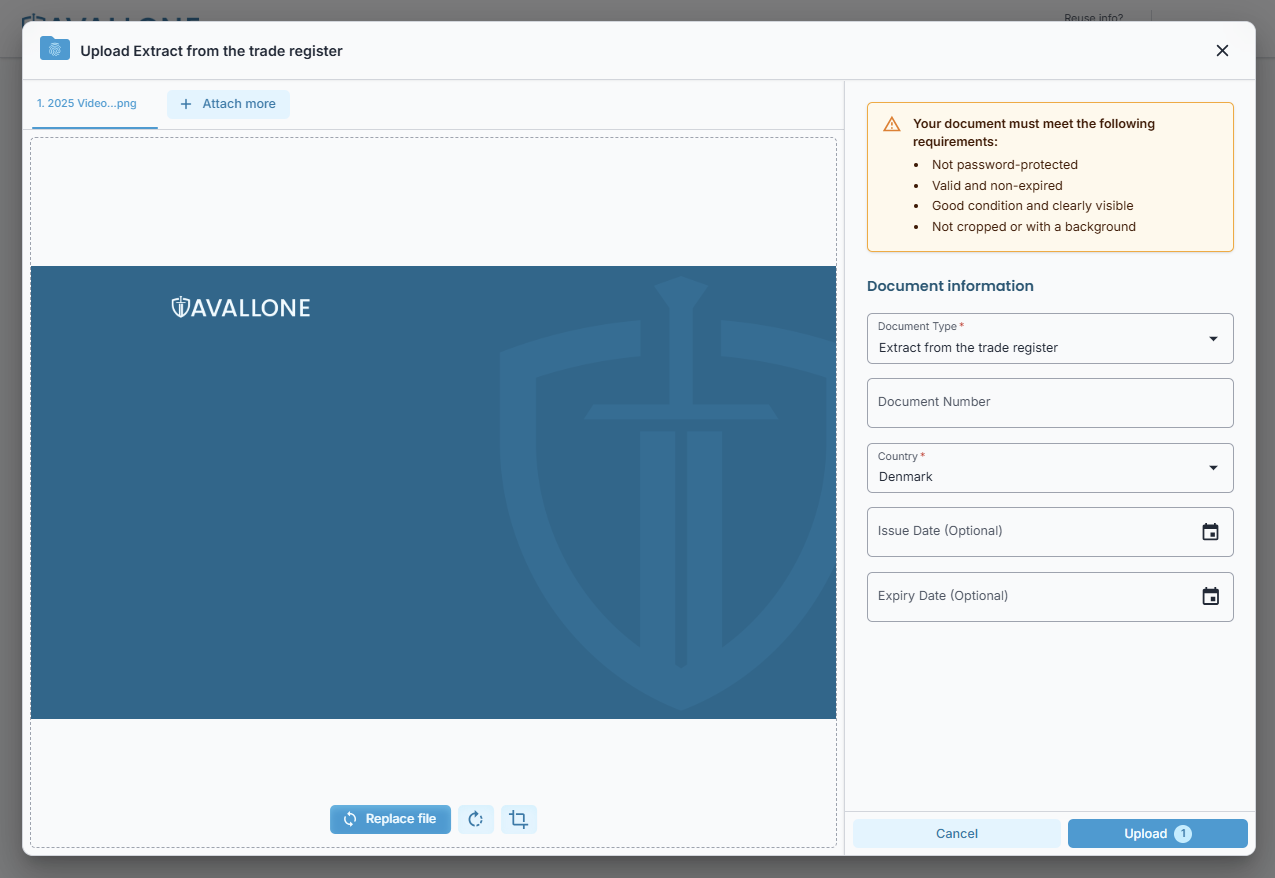Click the upload count badge '1'

[x=1183, y=834]
